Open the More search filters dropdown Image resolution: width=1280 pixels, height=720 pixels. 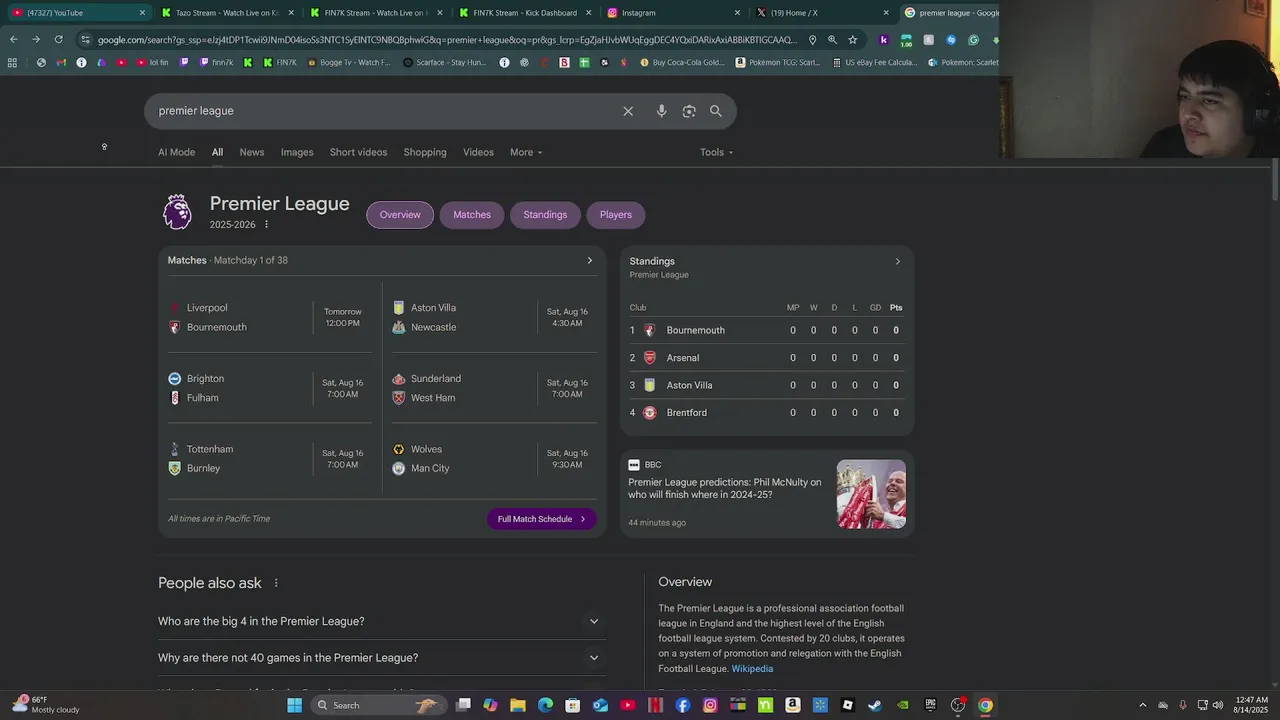point(526,152)
